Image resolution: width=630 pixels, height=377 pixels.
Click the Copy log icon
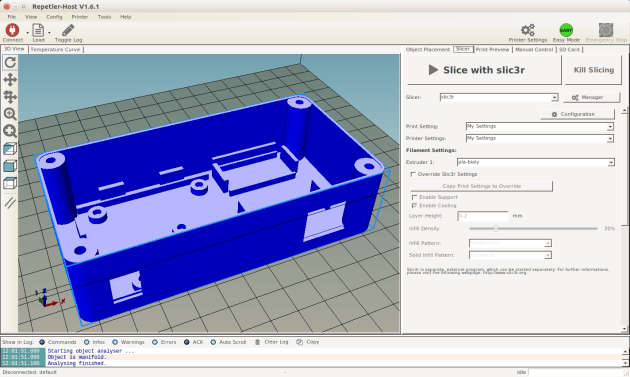click(x=299, y=342)
